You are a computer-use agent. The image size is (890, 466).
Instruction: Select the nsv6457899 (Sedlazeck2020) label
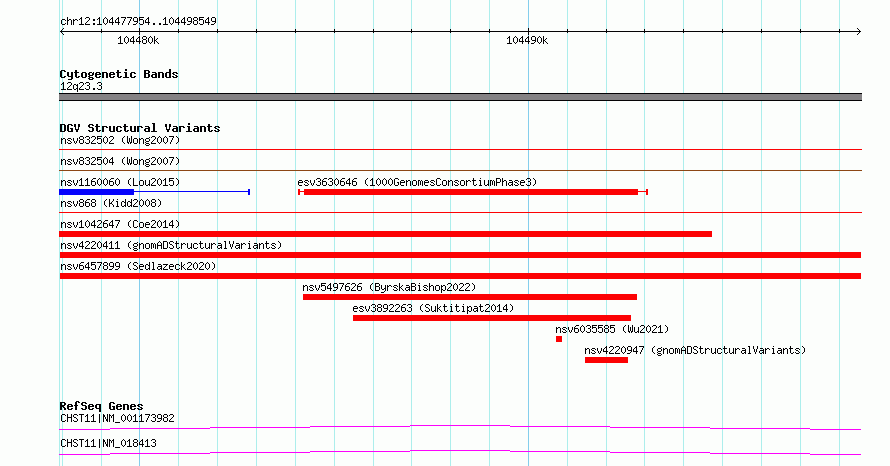[138, 266]
